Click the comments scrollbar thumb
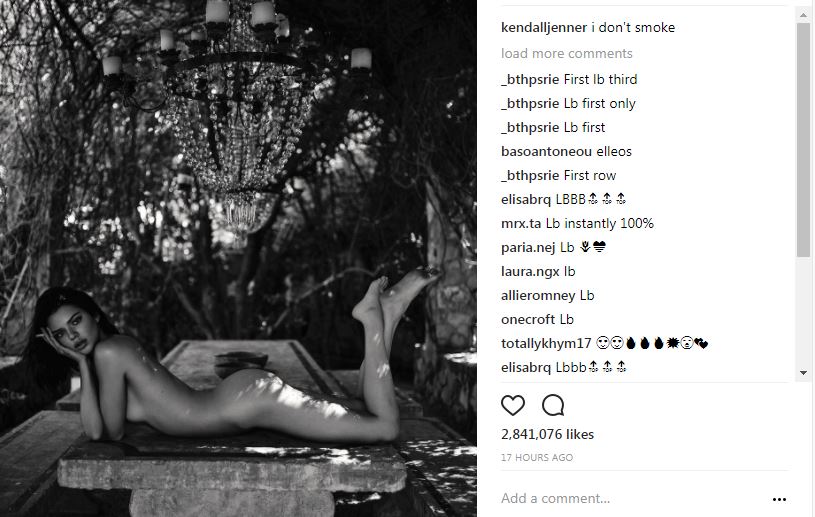Screen dimensions: 815x517 point(804,139)
